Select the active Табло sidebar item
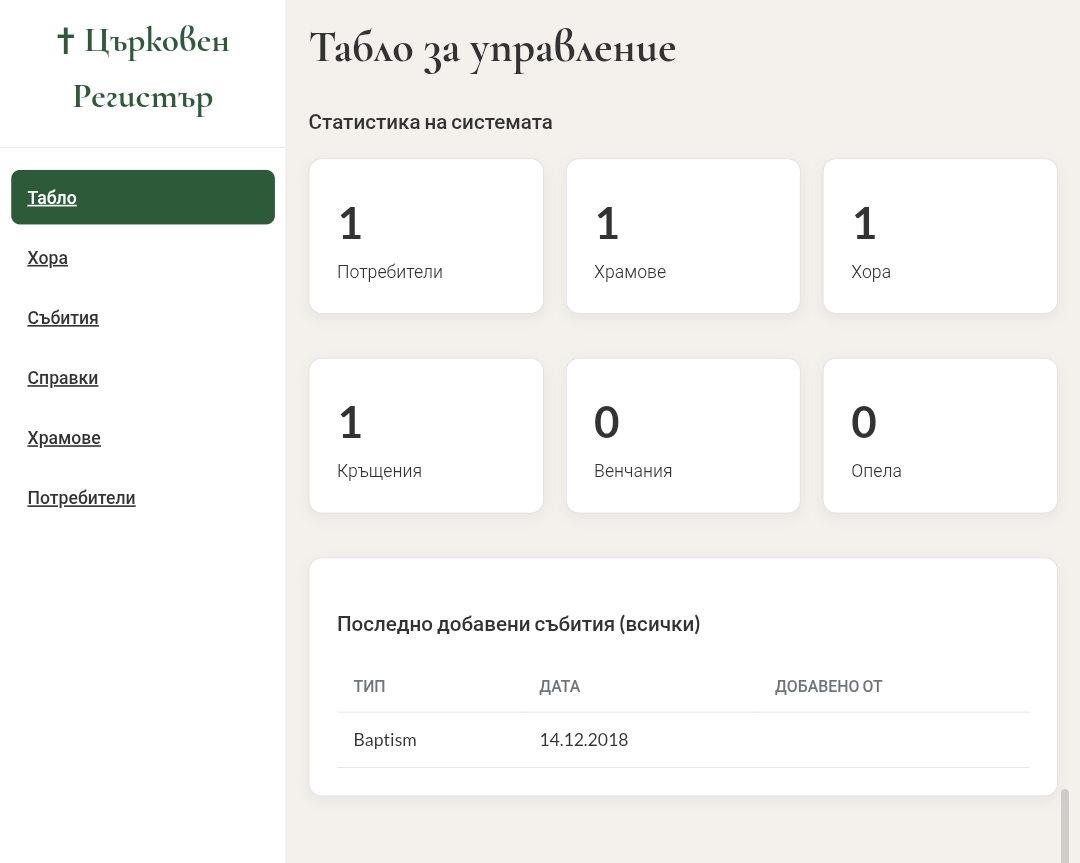 [52, 197]
